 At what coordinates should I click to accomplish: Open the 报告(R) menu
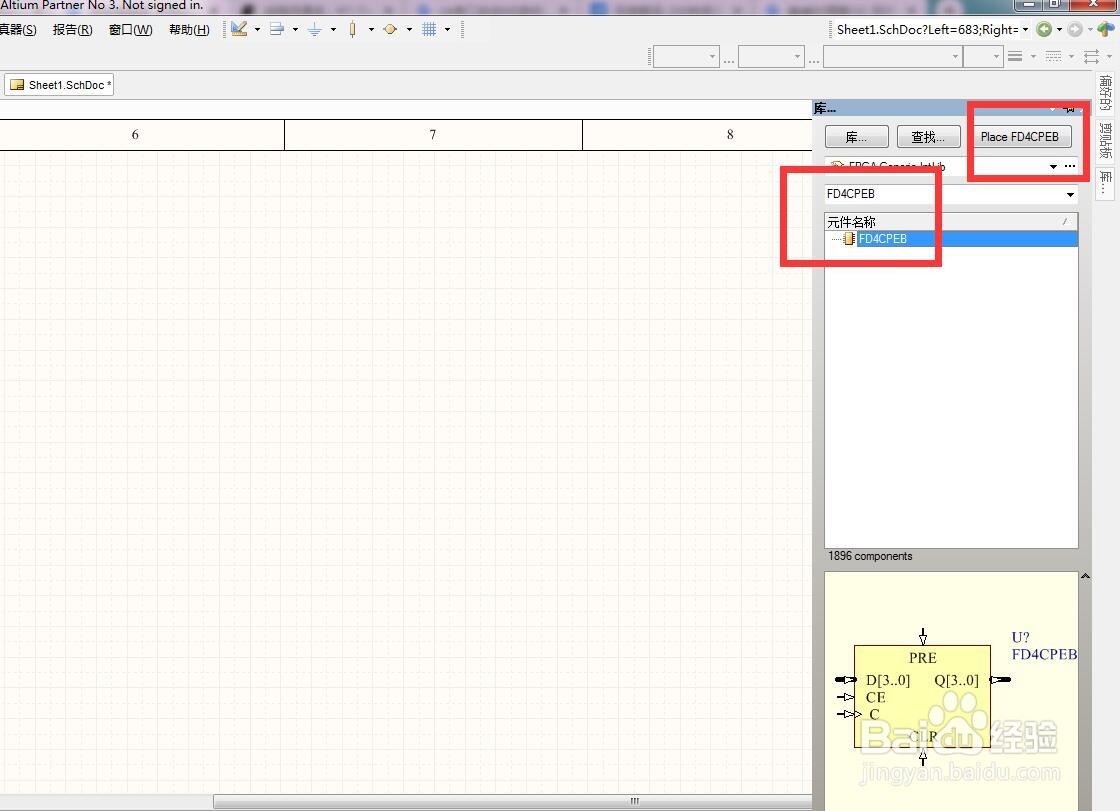tap(72, 29)
